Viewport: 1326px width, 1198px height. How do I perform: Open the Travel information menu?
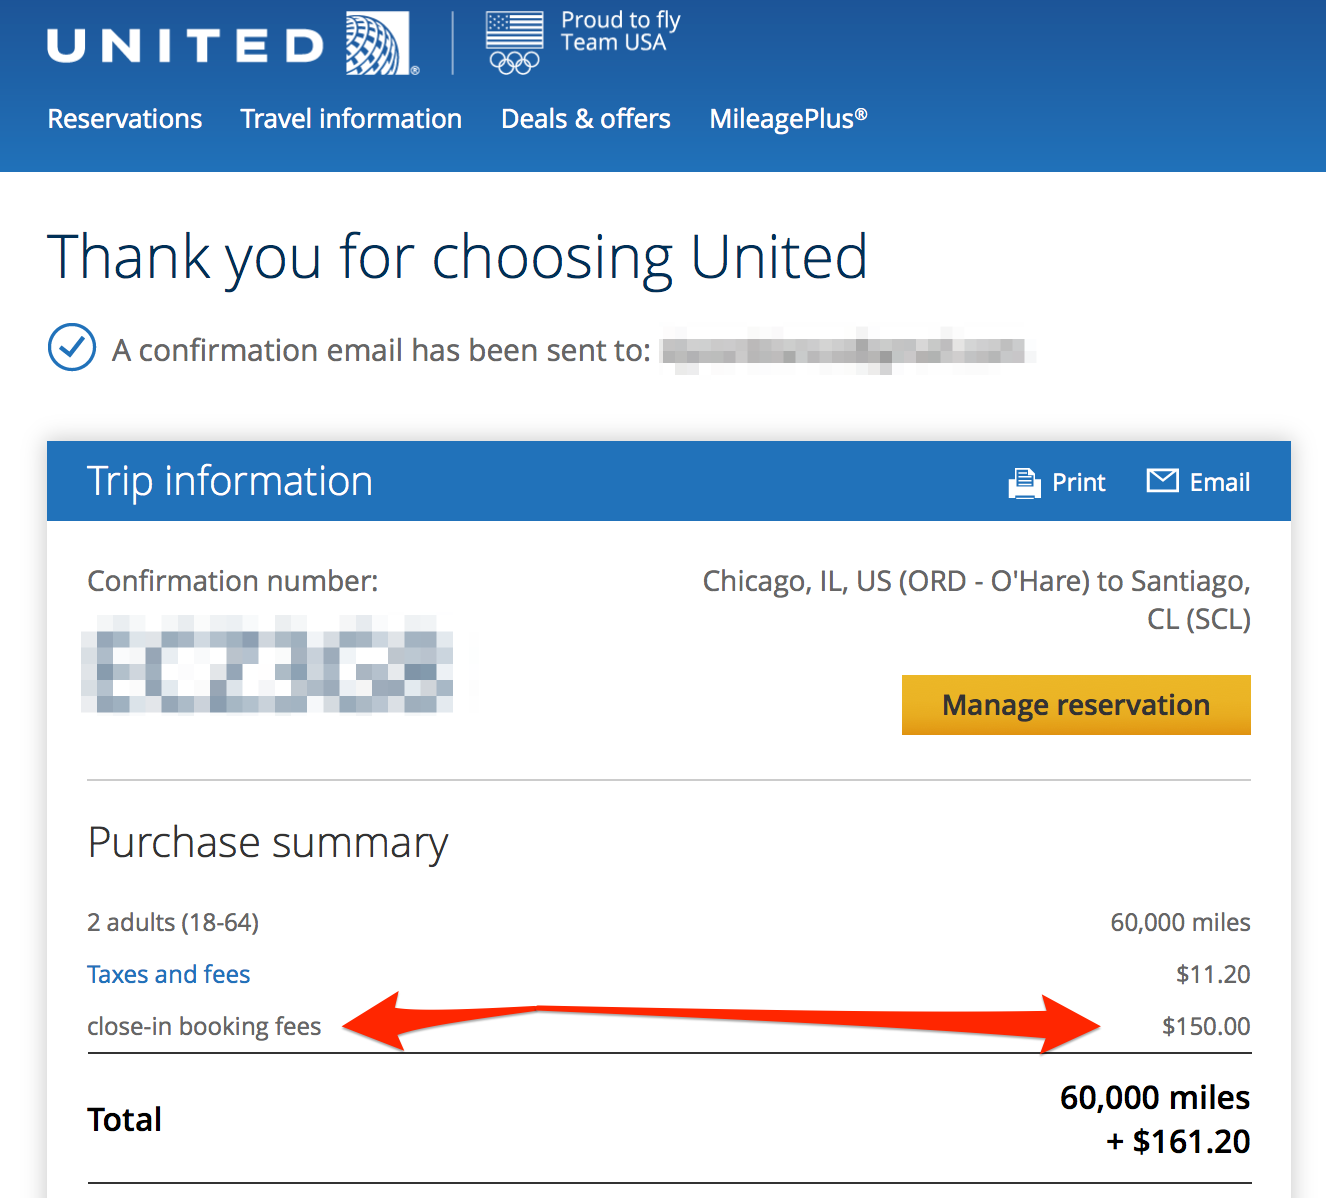click(x=350, y=119)
